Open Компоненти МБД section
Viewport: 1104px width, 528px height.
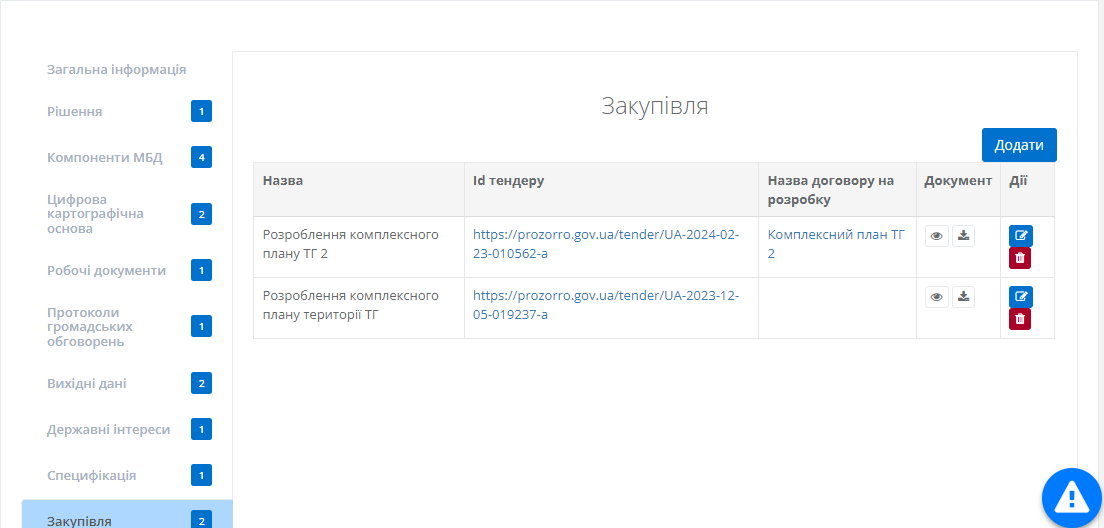[x=104, y=157]
